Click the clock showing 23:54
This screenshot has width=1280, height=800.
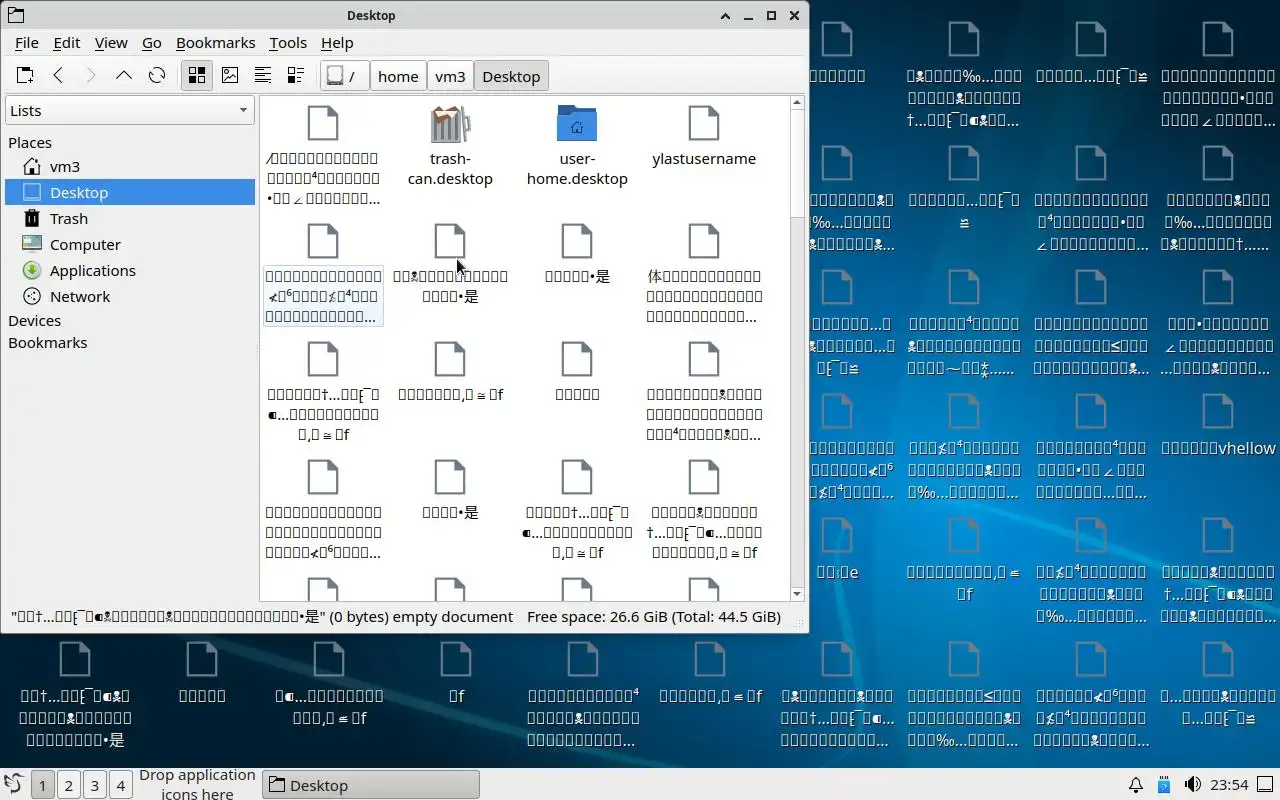1230,785
